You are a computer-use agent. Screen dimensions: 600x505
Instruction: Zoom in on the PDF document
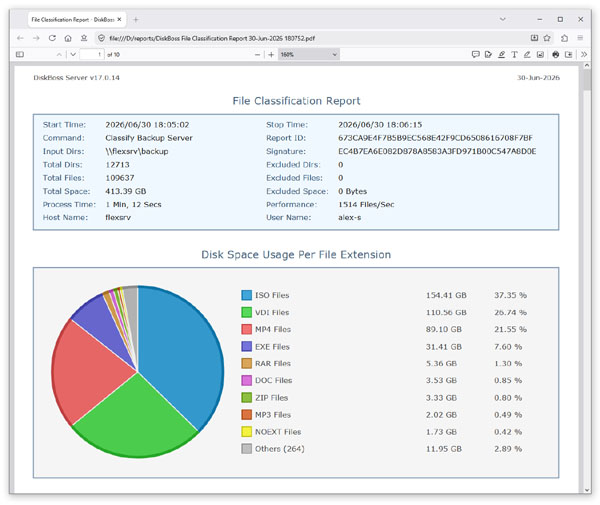(271, 55)
